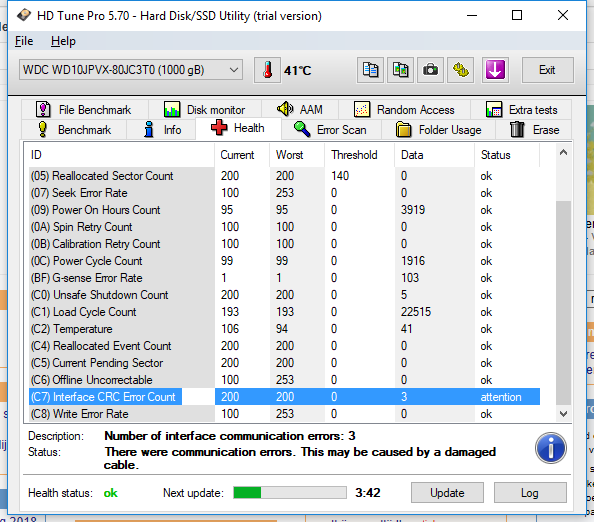Switch to the Random Access tab
594x522 pixels.
[404, 109]
